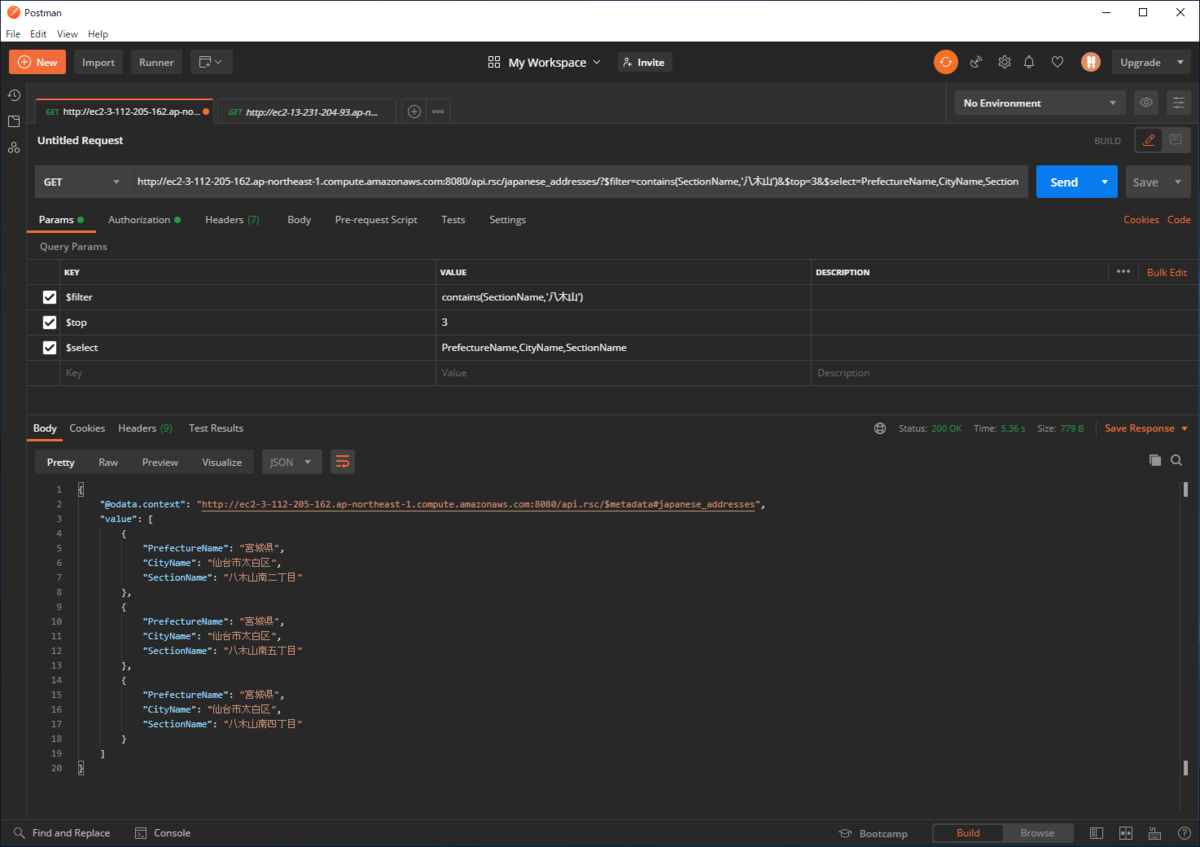1200x847 pixels.
Task: Switch to build mode pencil icon
Action: (1149, 140)
